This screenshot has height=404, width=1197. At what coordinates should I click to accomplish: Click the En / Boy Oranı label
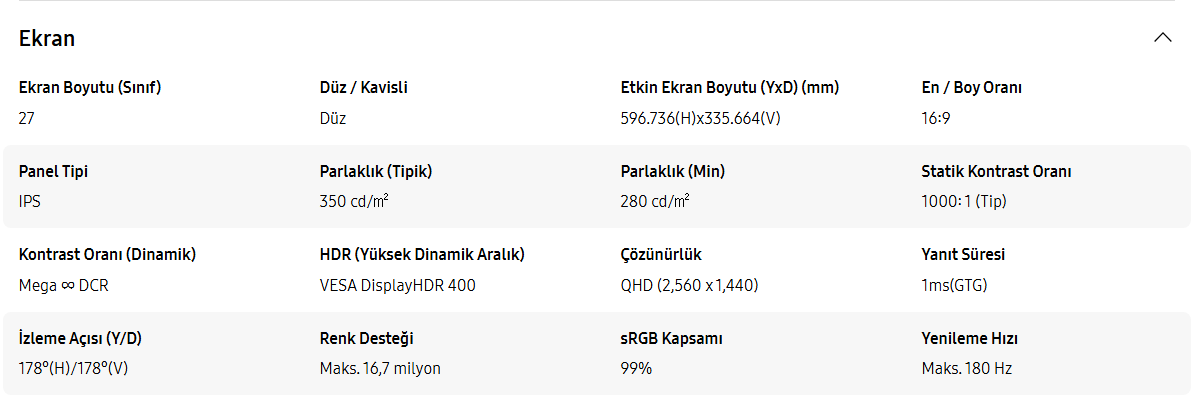point(971,88)
